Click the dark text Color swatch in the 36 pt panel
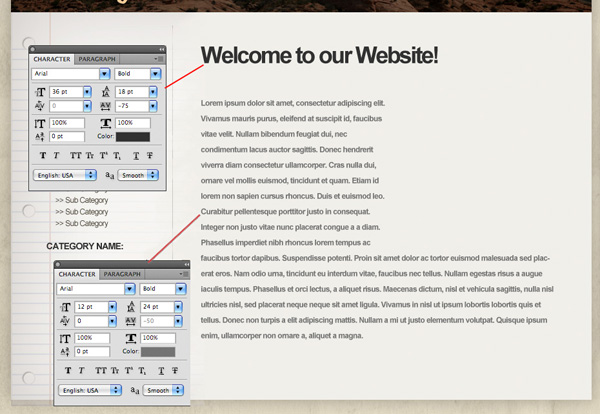600x414 pixels. coord(133,137)
